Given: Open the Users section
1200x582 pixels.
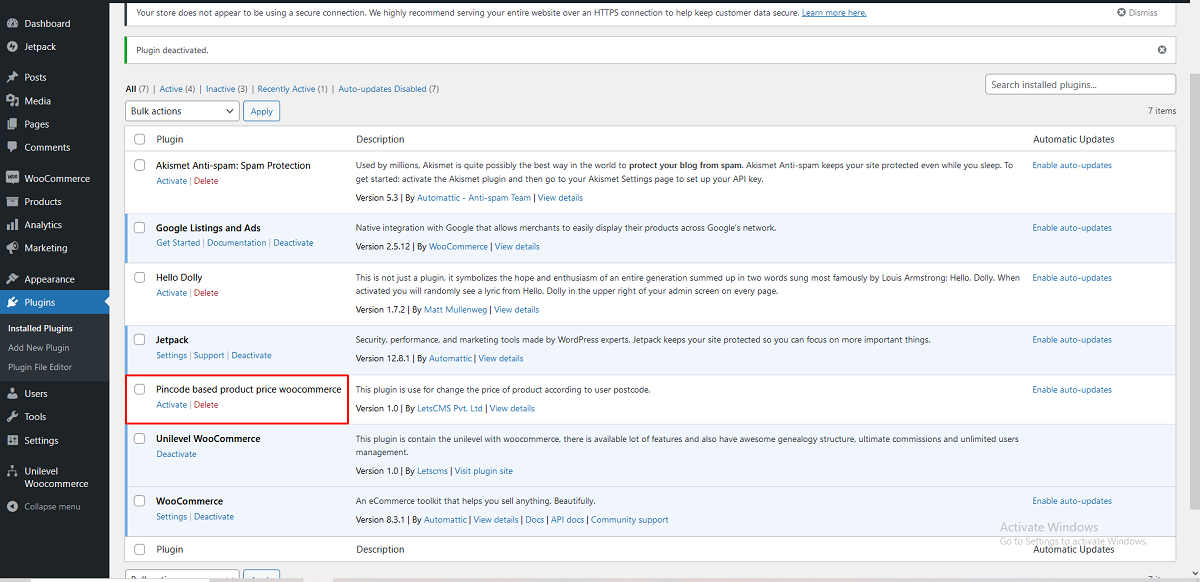Looking at the screenshot, I should [x=36, y=393].
